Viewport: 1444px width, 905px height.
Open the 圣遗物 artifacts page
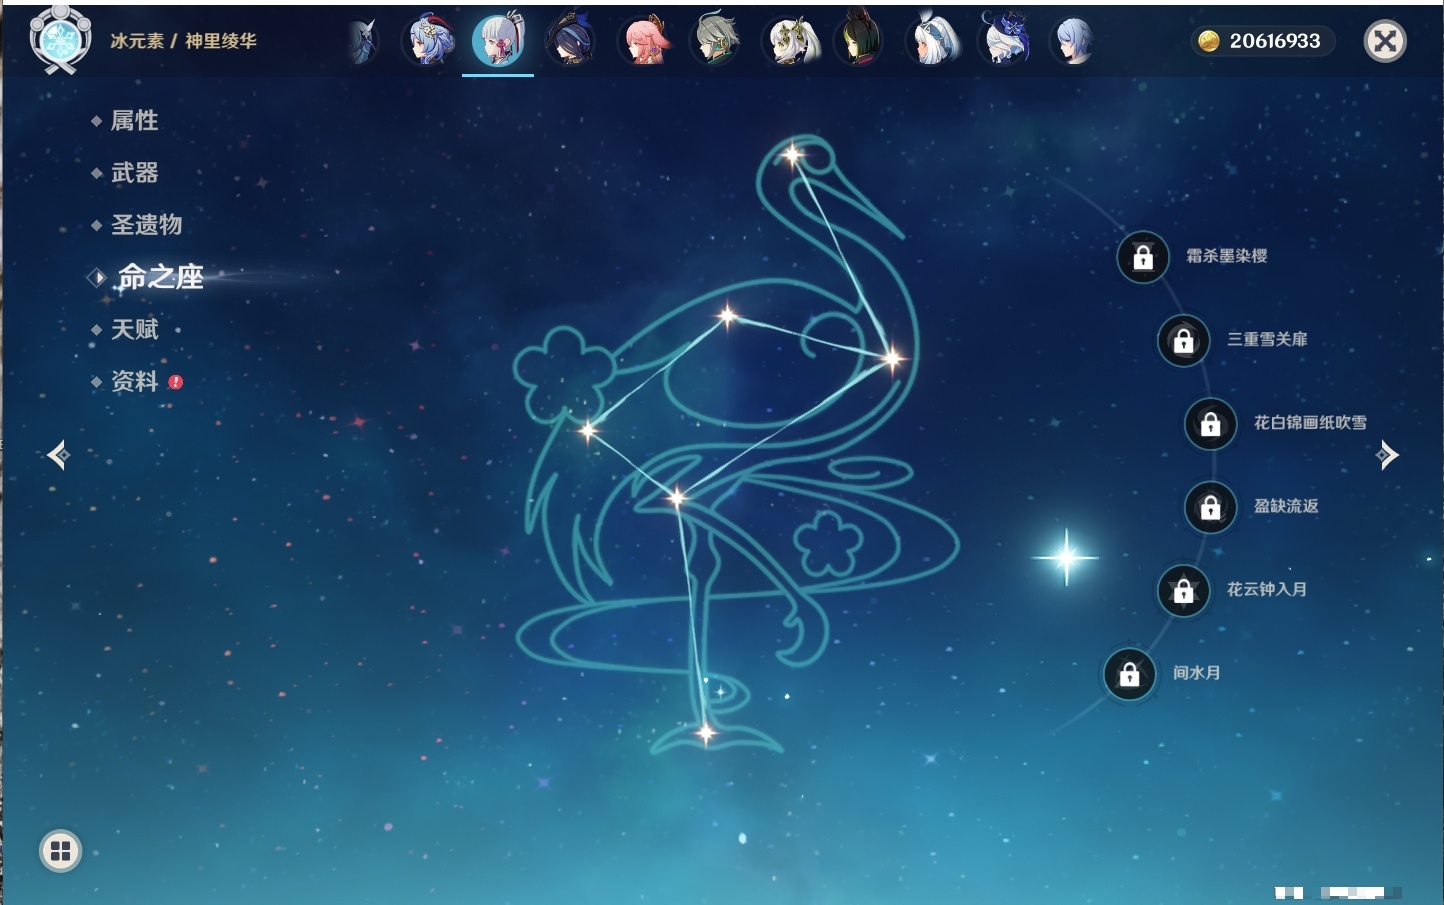pos(146,225)
